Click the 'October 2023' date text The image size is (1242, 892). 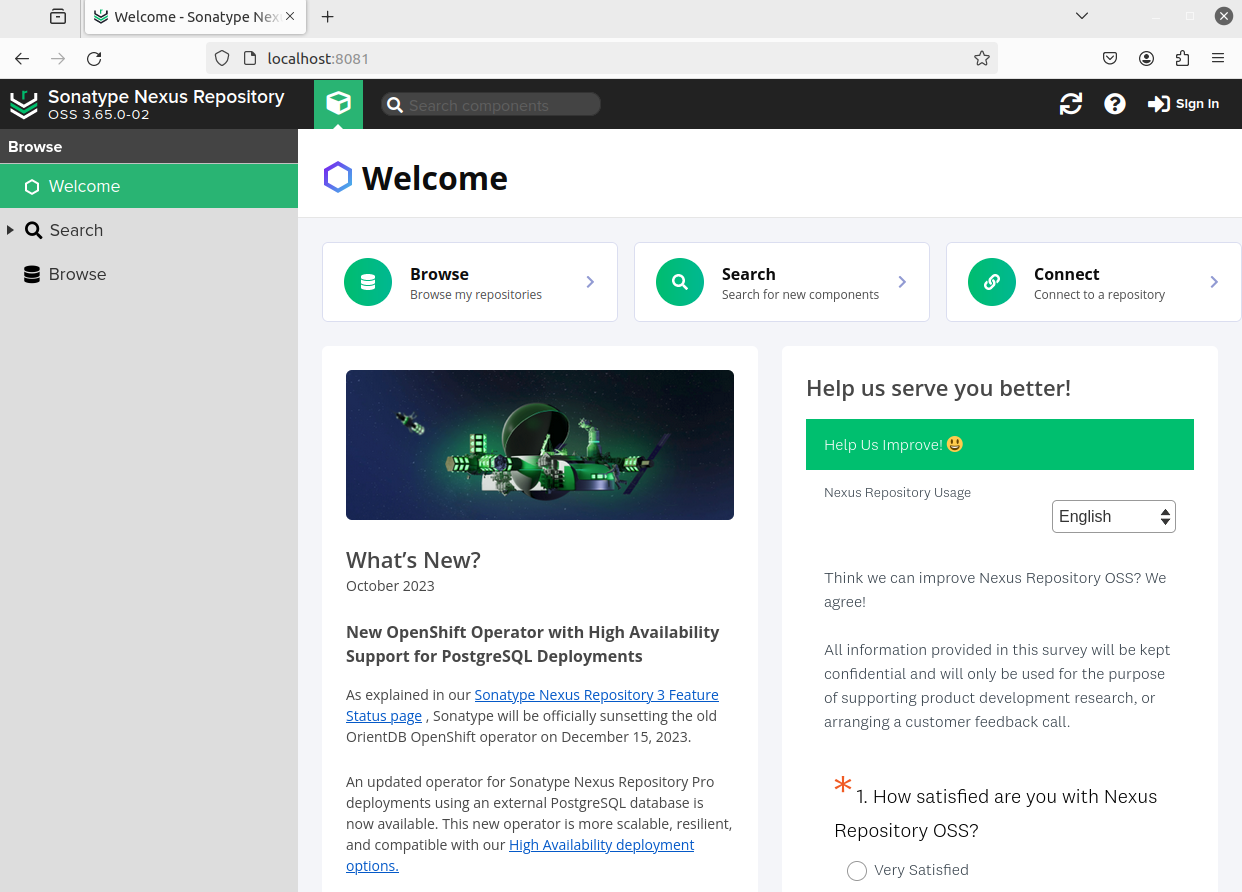pos(390,586)
